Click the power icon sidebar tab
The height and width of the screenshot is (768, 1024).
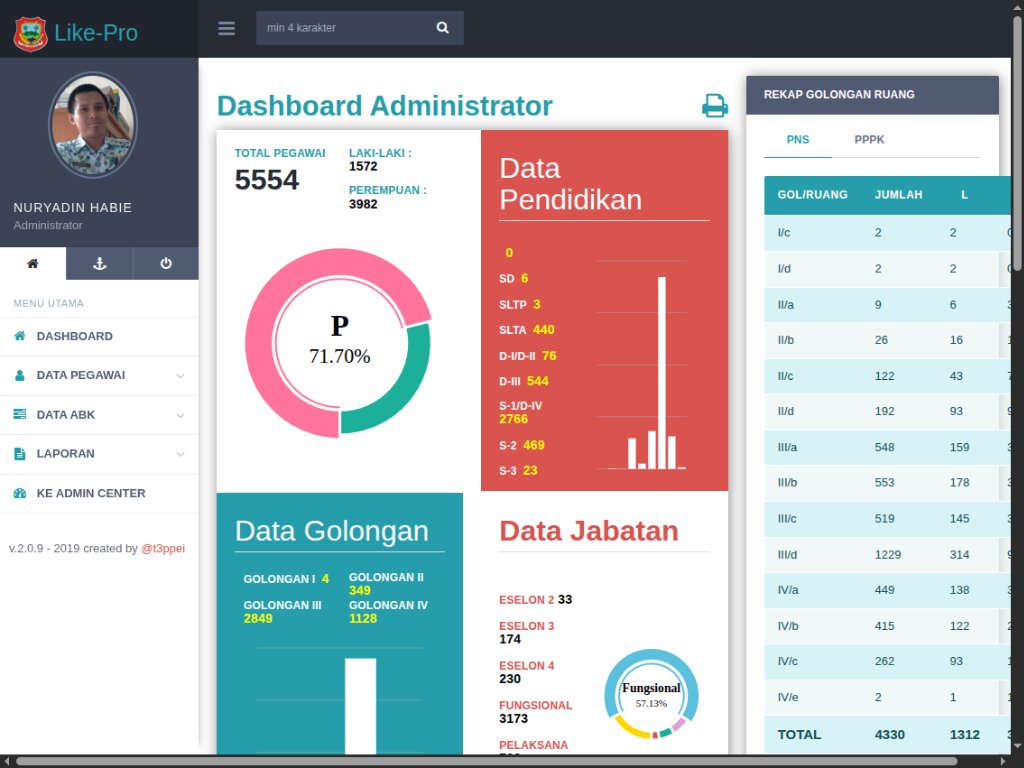click(x=166, y=264)
